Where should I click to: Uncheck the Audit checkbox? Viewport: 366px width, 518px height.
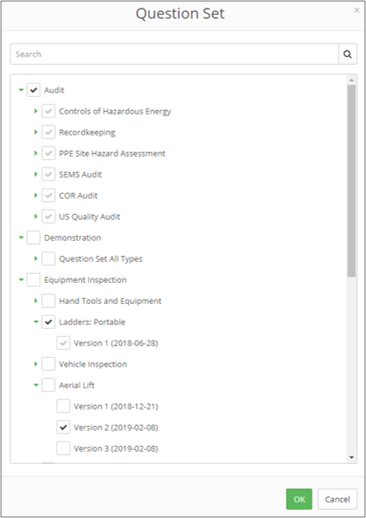(33, 90)
